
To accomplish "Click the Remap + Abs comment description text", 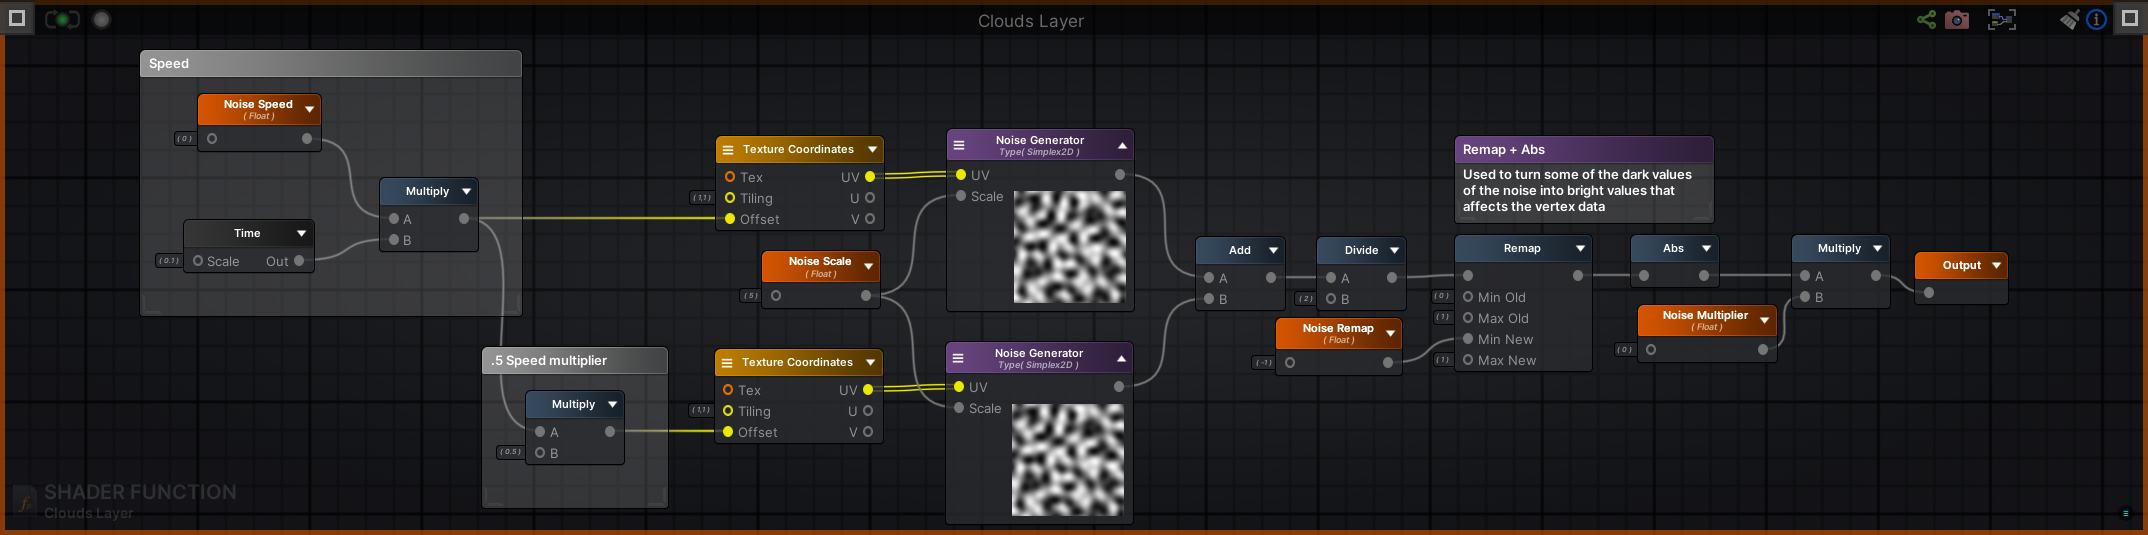I will 1577,190.
